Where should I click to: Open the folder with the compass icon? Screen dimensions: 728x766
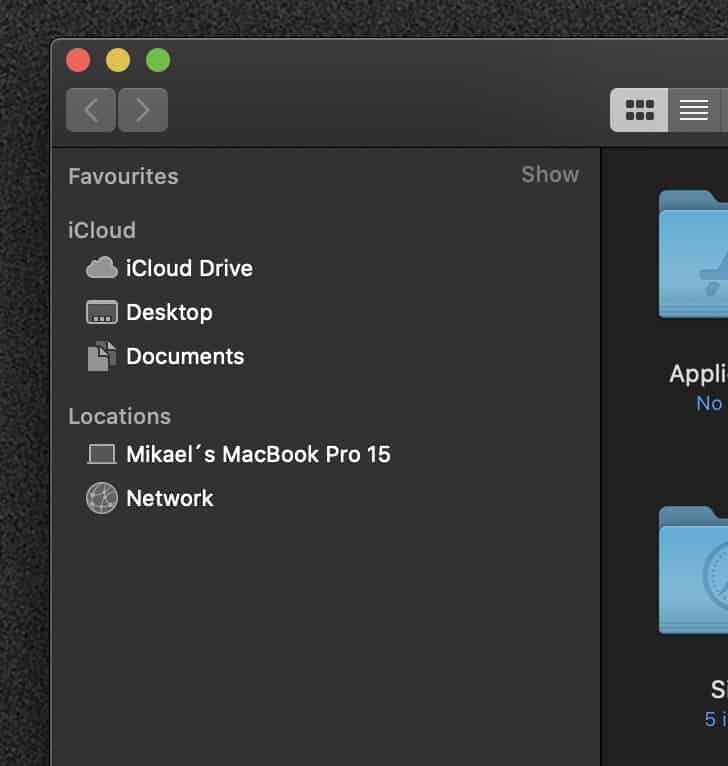[693, 570]
